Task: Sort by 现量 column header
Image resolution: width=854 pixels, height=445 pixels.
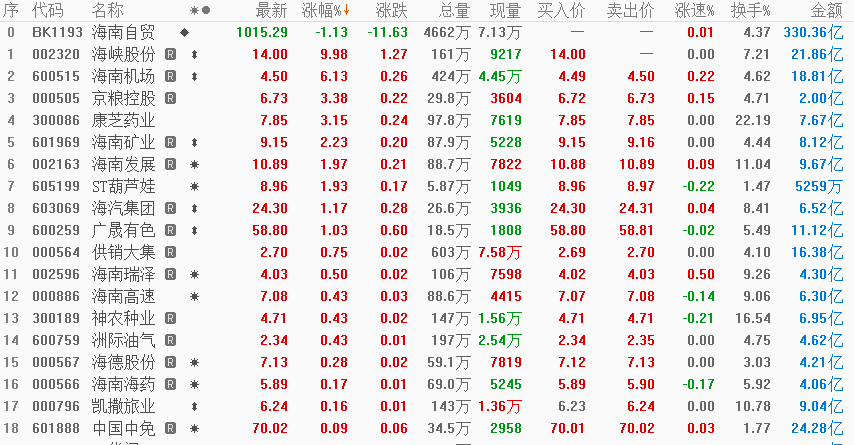Action: pyautogui.click(x=505, y=10)
